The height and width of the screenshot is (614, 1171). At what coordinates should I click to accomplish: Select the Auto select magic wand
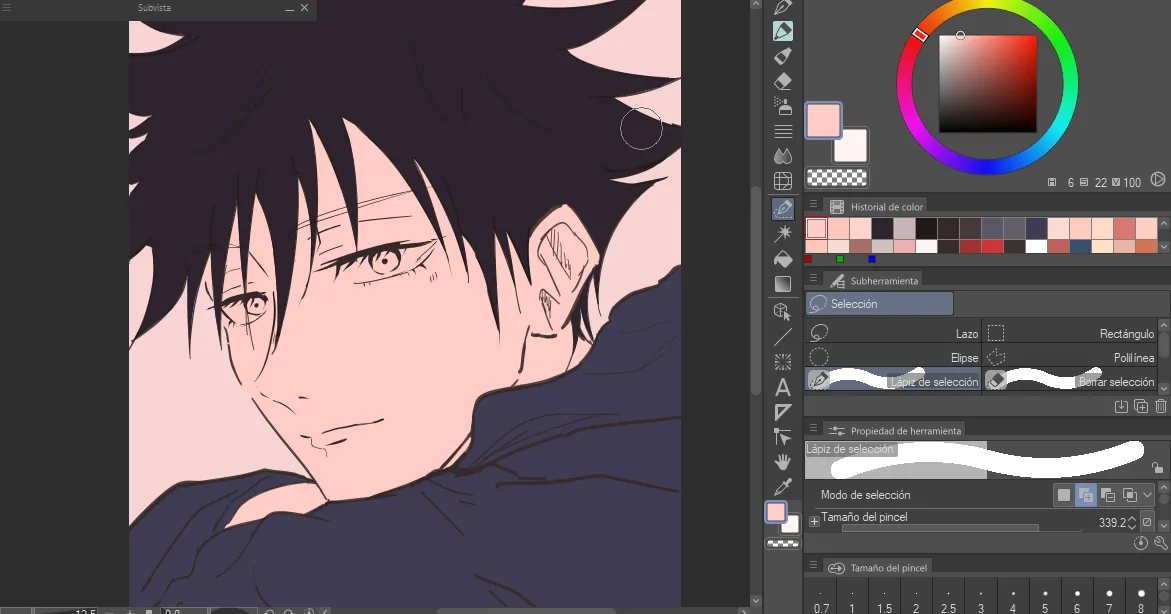[x=783, y=234]
